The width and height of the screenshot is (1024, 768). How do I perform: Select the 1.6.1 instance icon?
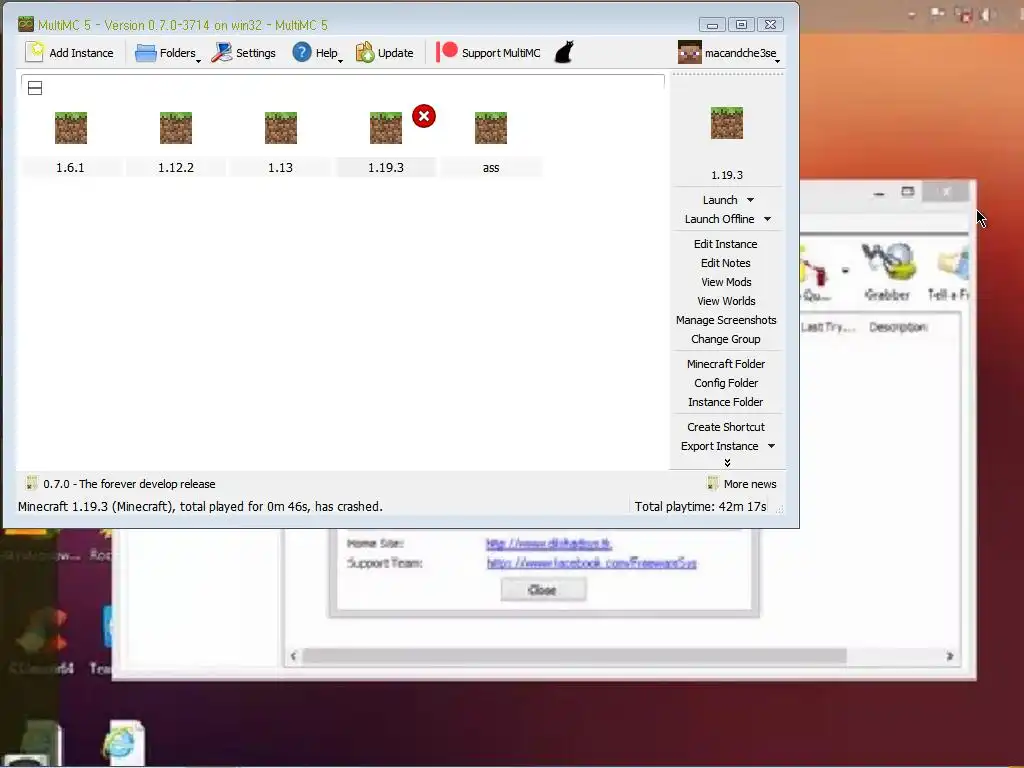tap(71, 128)
